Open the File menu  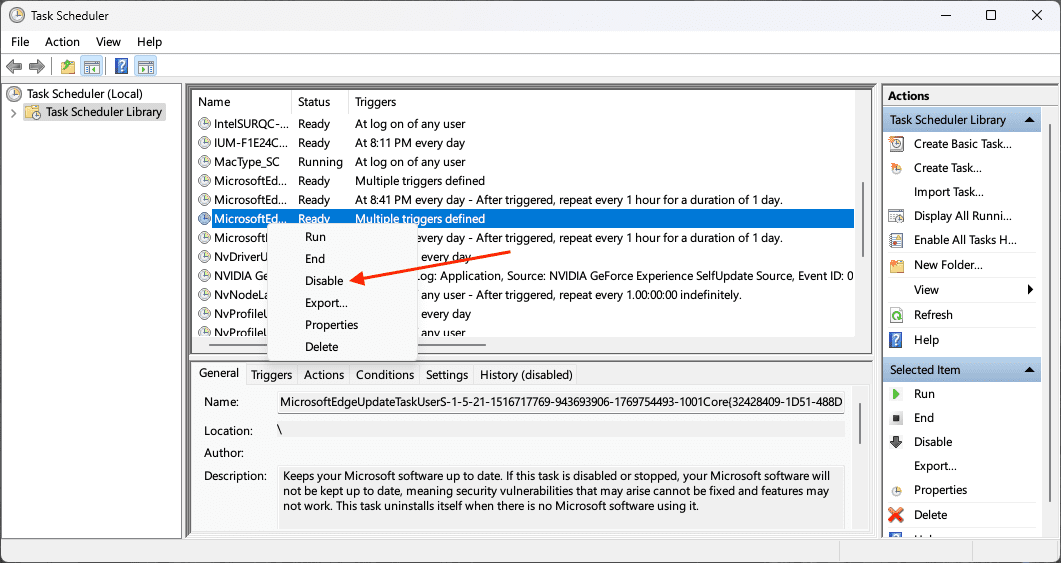[20, 41]
